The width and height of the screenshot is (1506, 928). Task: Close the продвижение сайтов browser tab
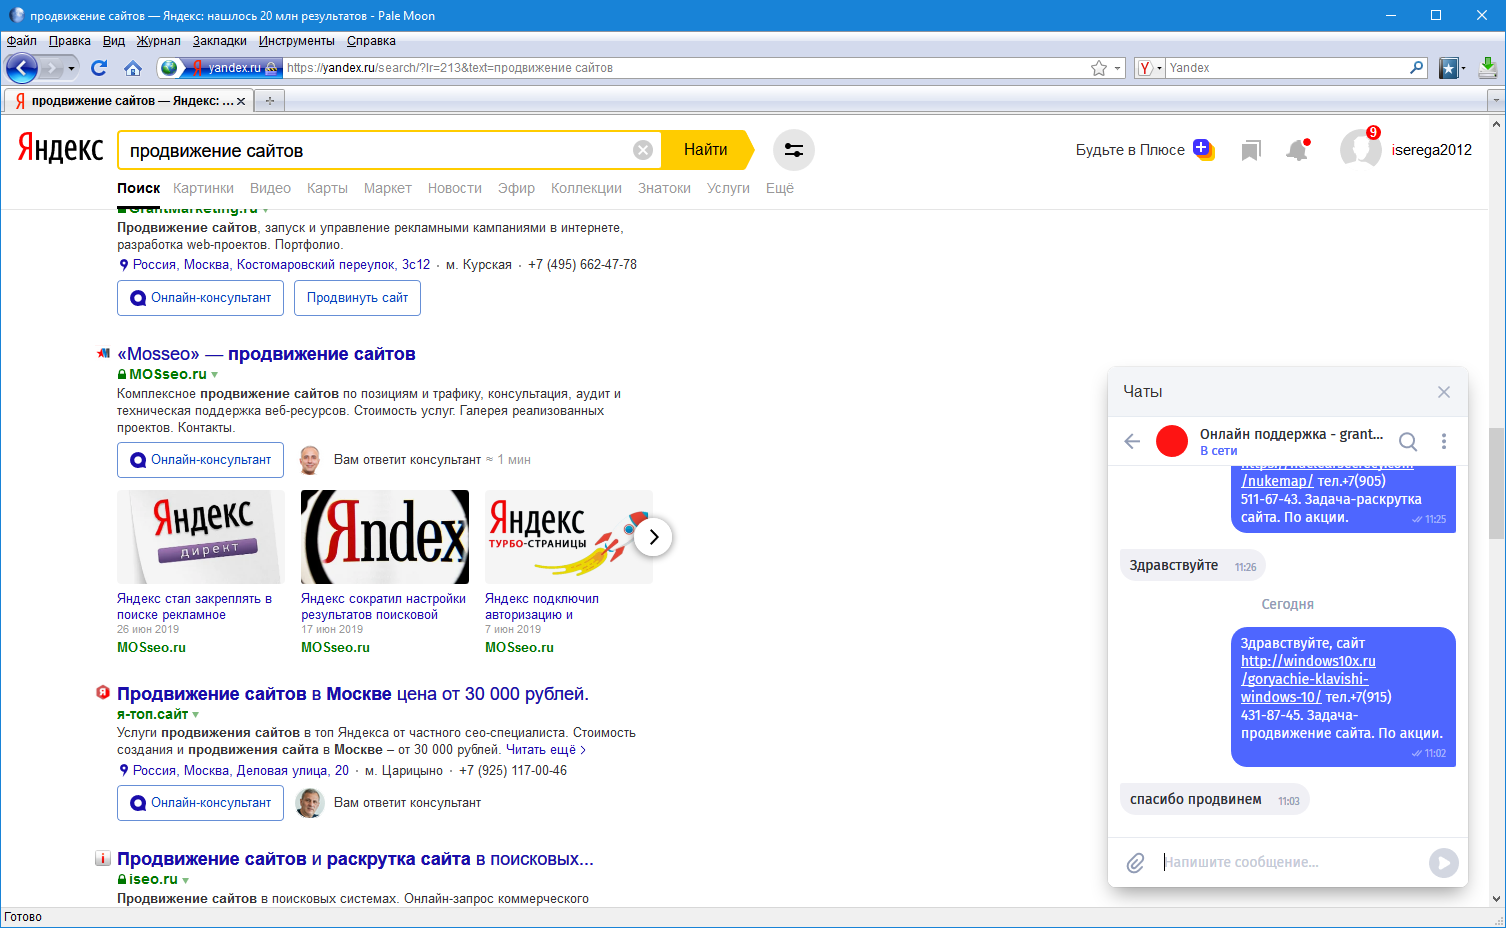[241, 101]
